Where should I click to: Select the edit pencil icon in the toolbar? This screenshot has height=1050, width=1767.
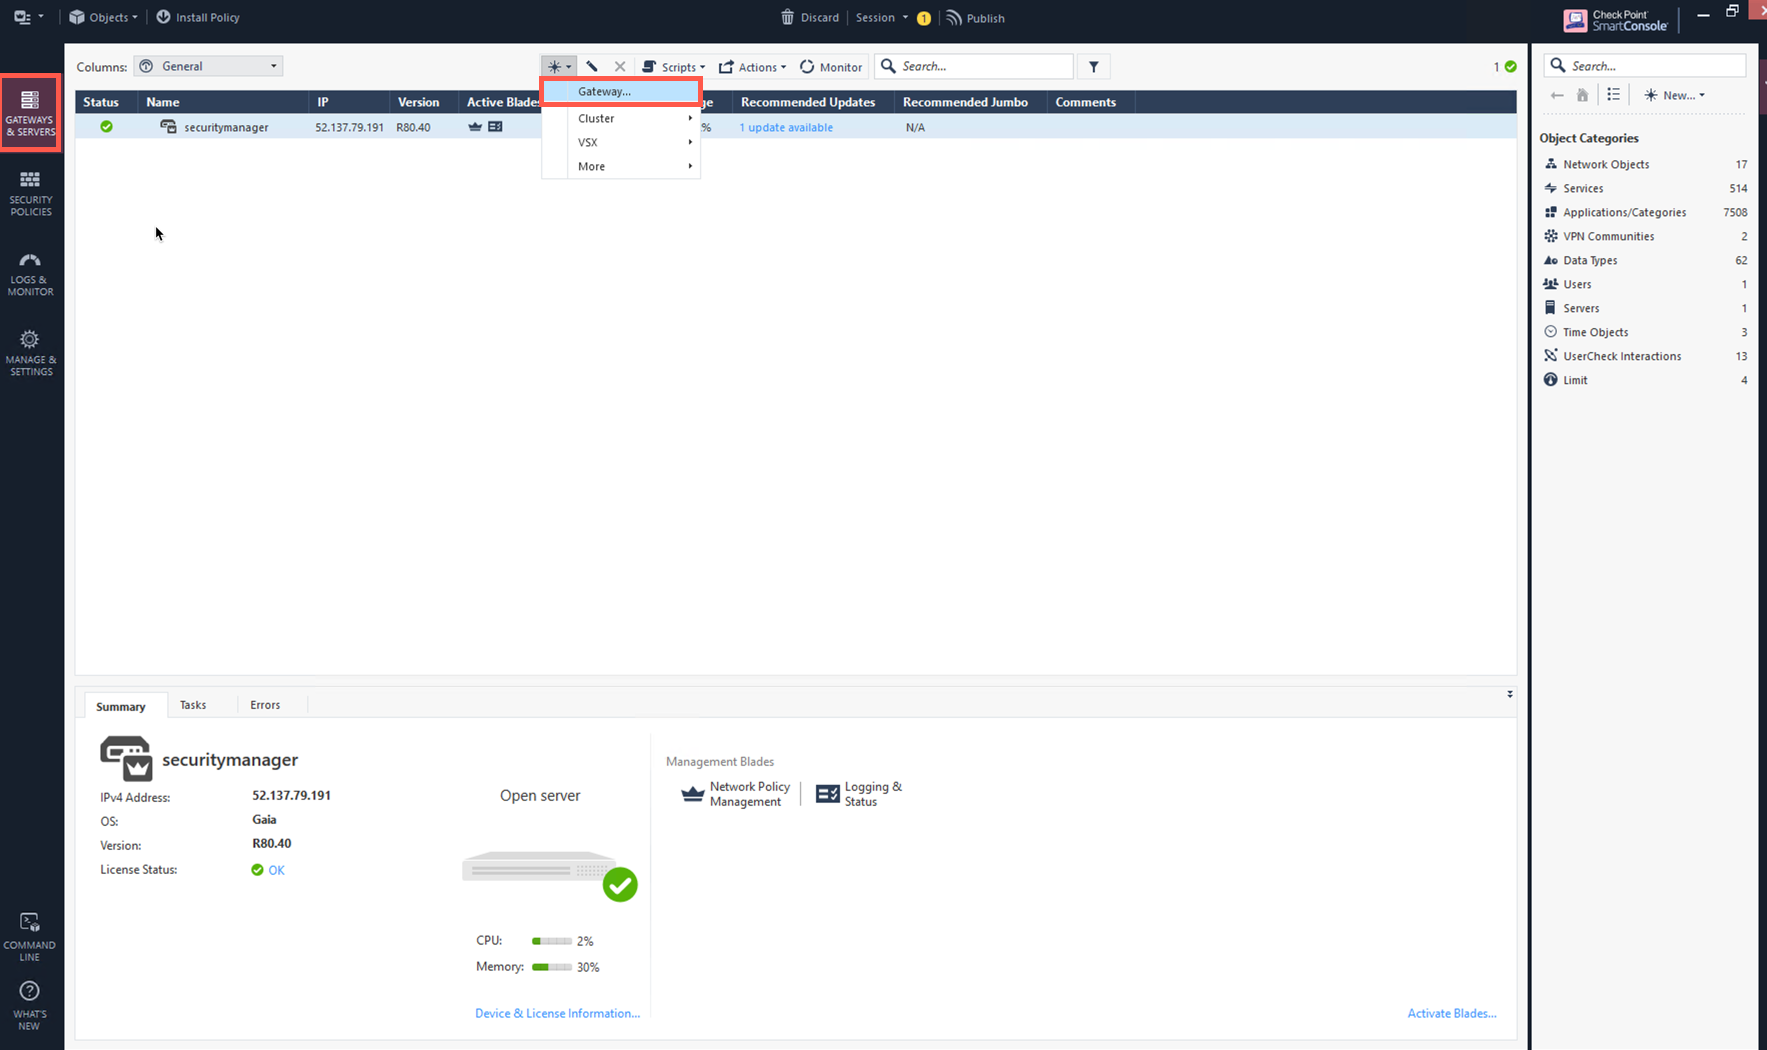592,66
